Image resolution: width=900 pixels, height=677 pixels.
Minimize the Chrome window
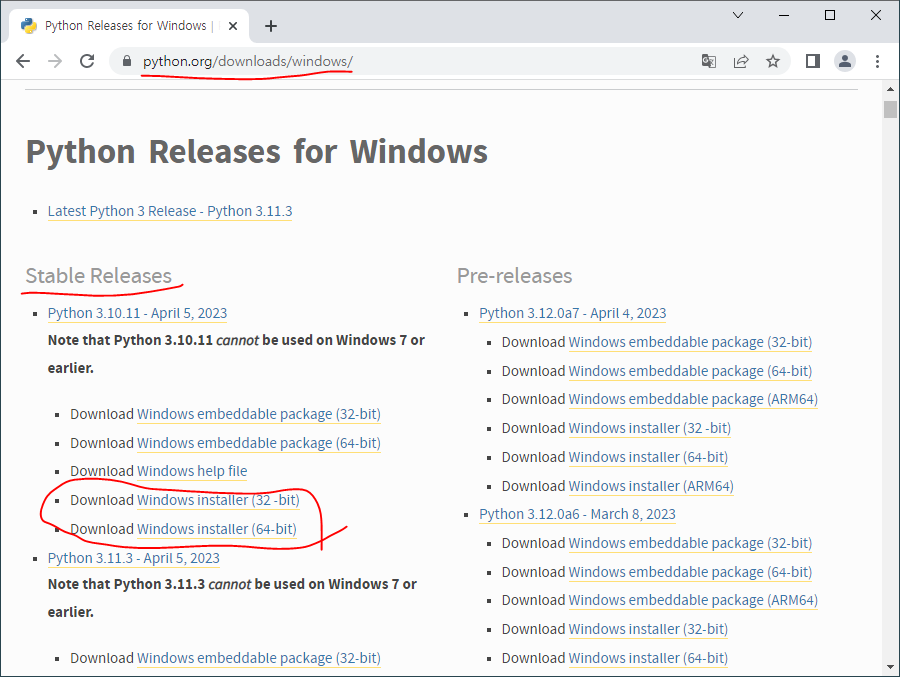784,15
